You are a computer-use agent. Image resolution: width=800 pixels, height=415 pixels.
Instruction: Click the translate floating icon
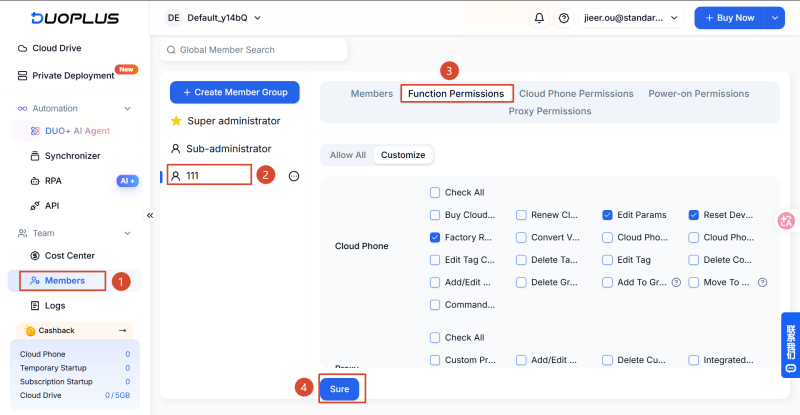[786, 221]
